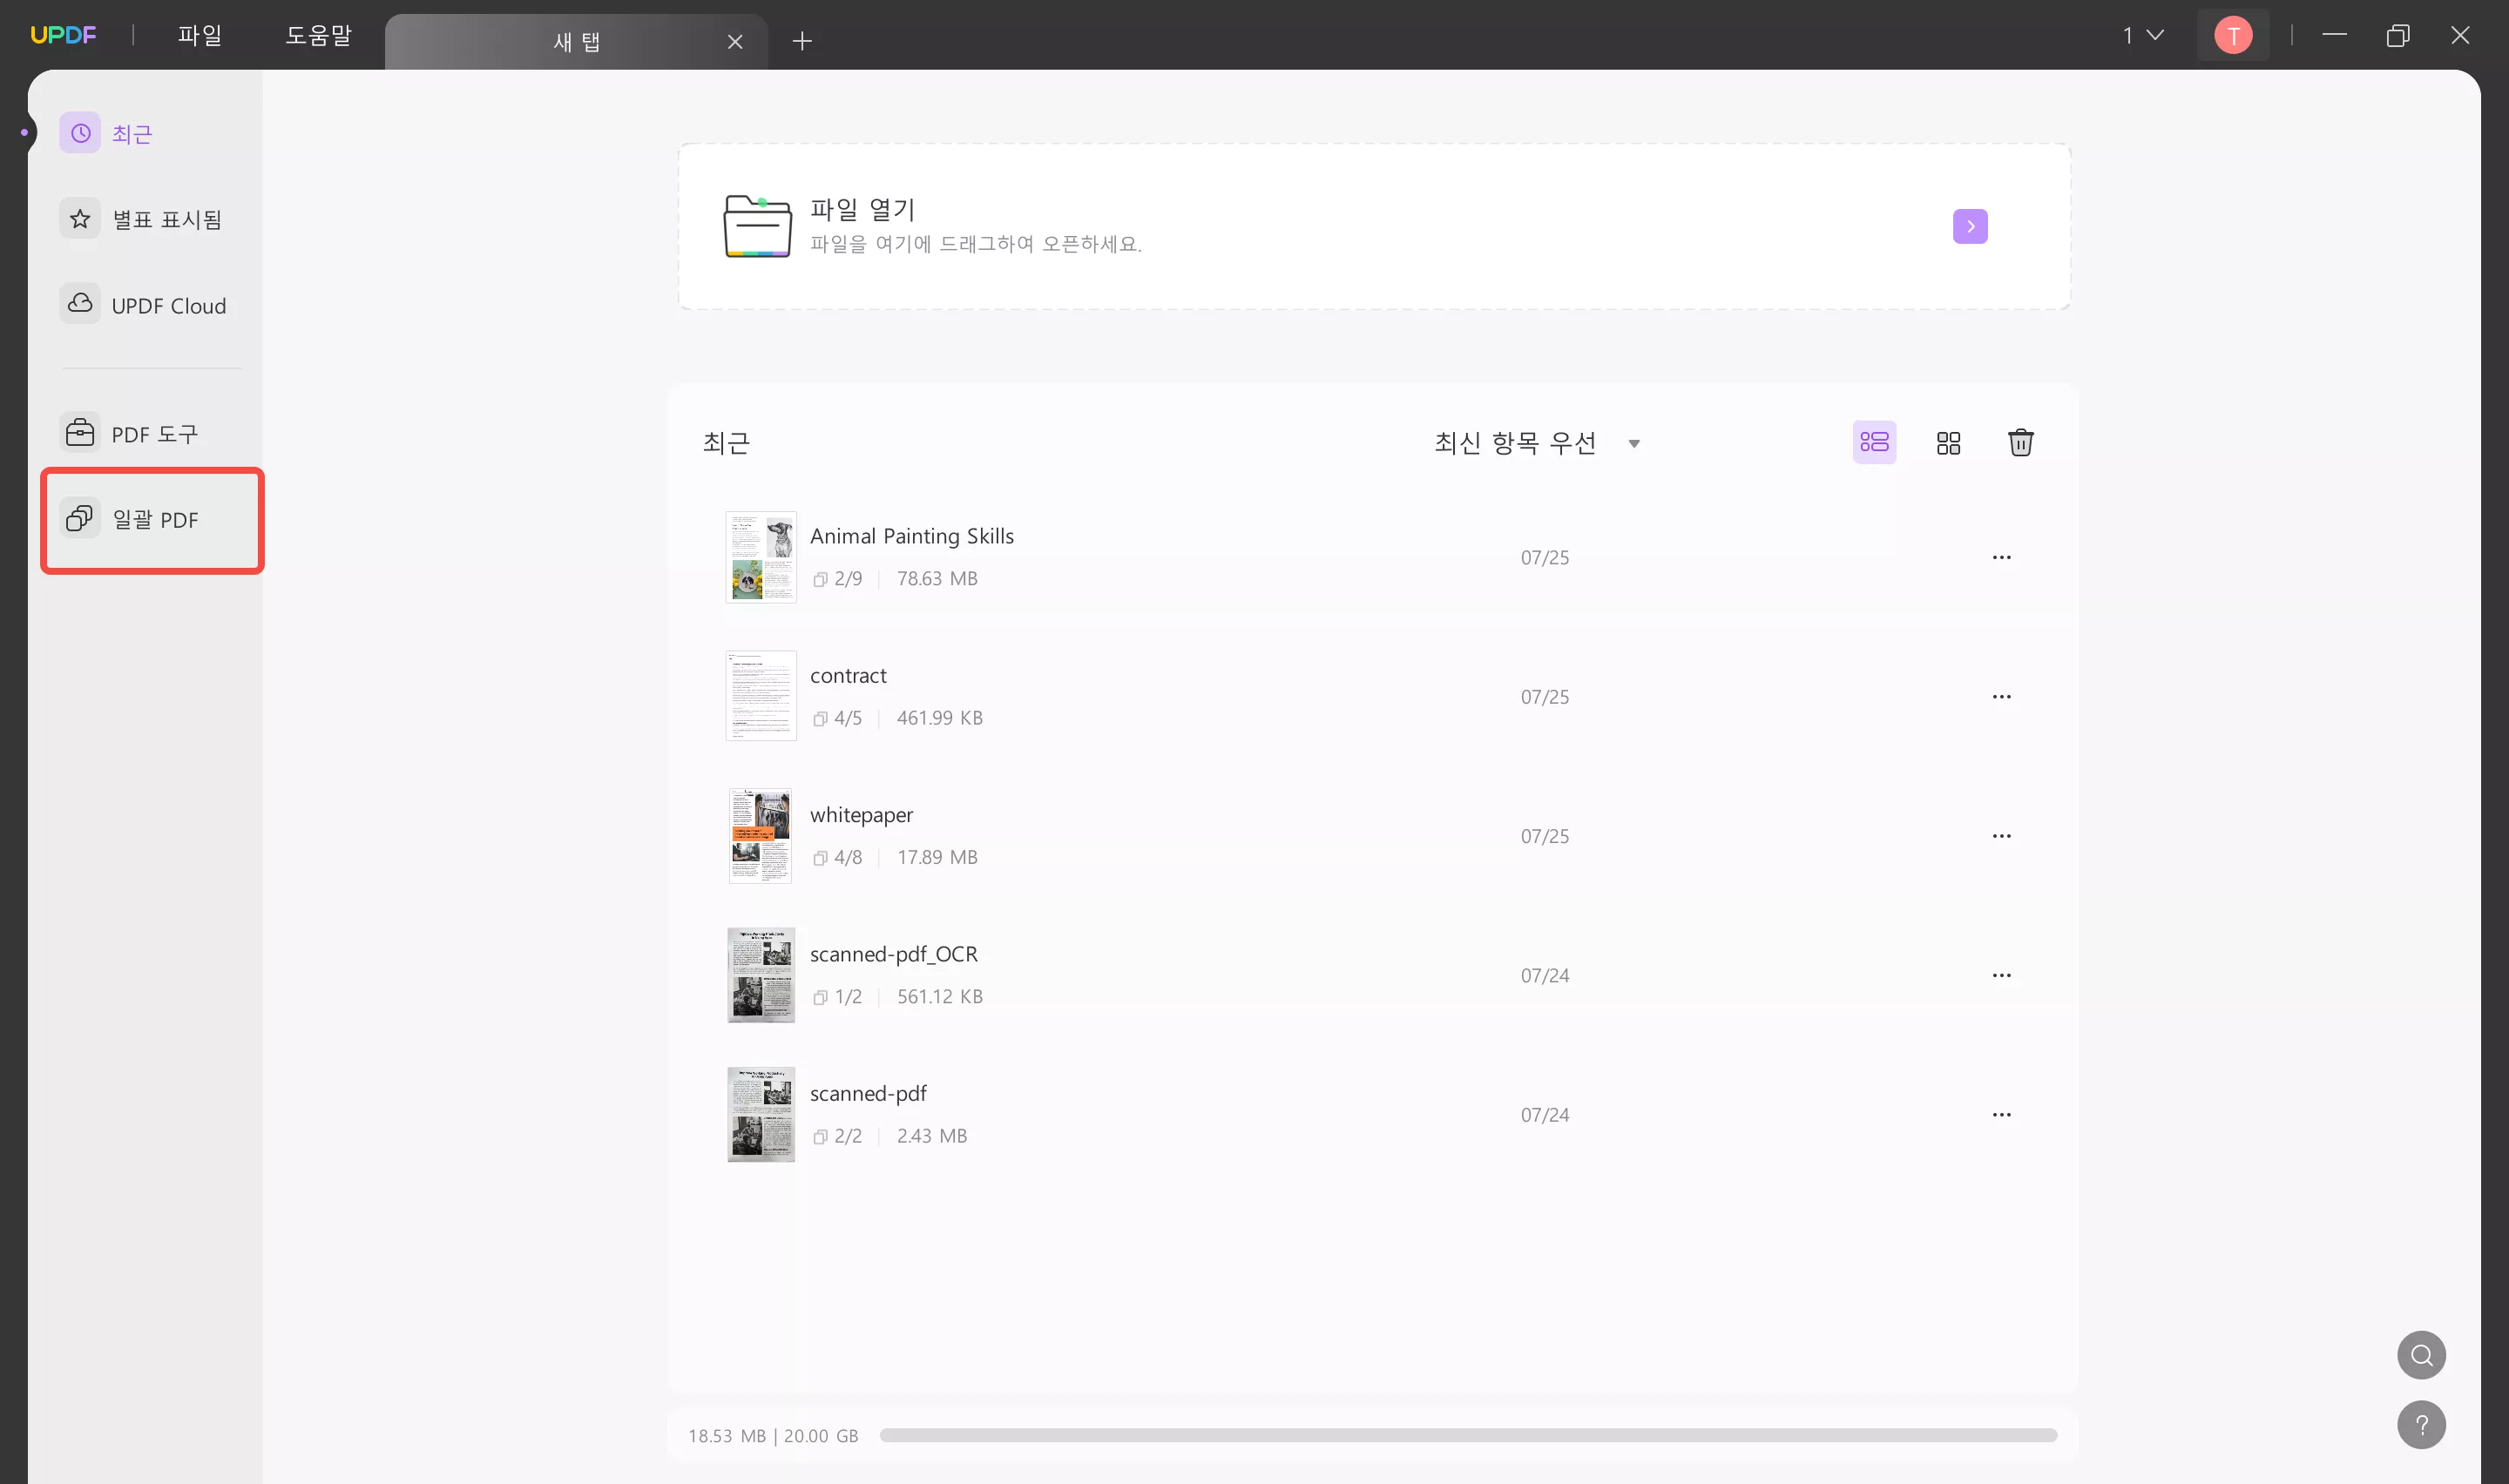
Task: Click the cloud storage usage bar
Action: (1468, 1435)
